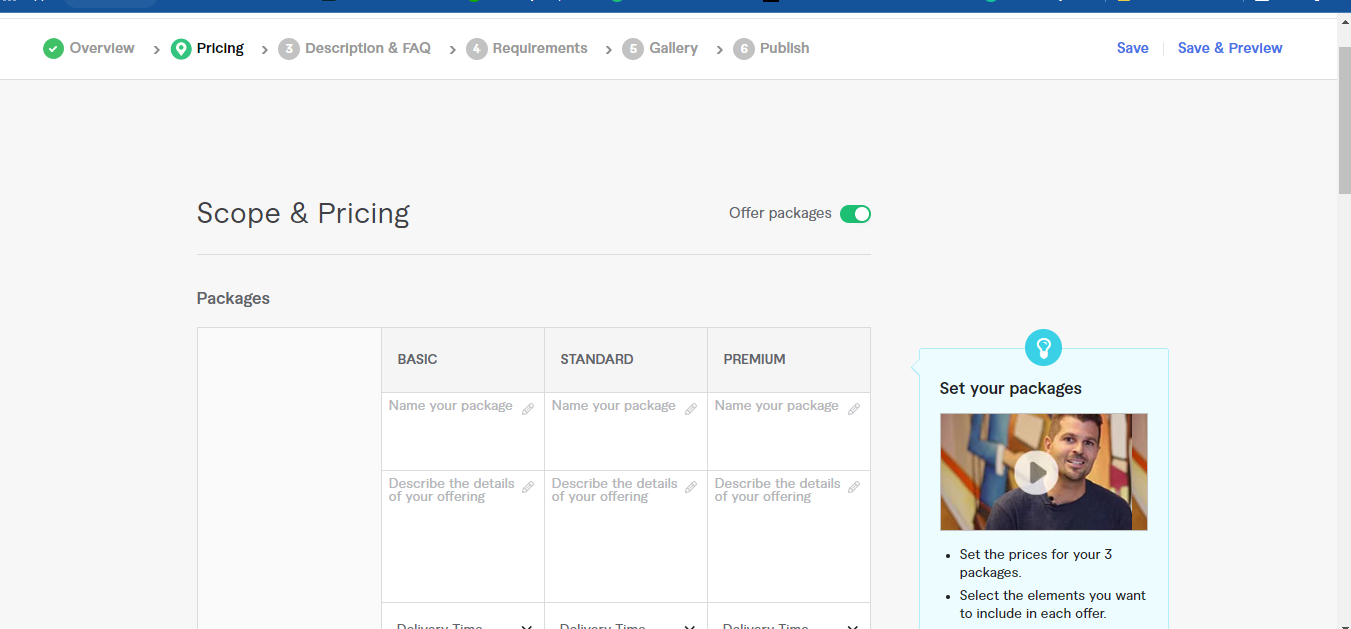Click pencil icon in Standard description
The height and width of the screenshot is (629, 1351).
691,487
